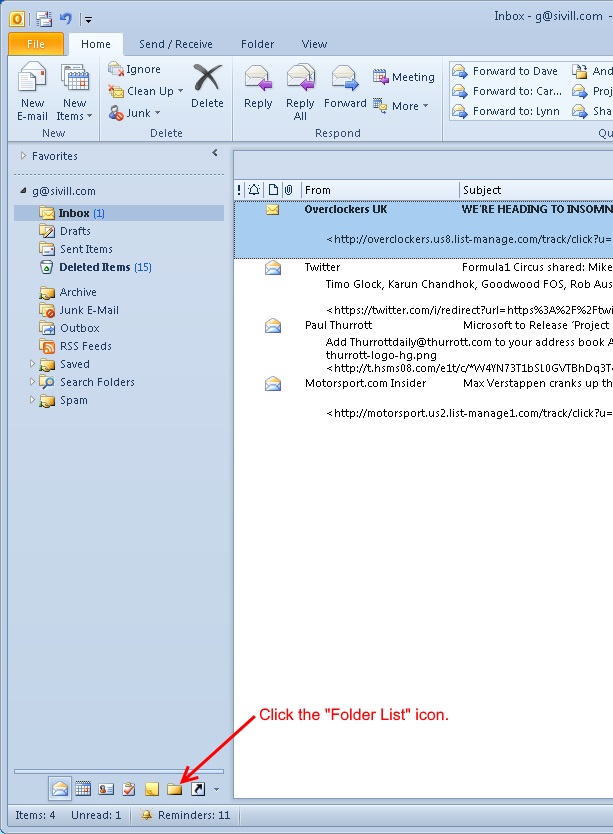Switch to the Home tab
Screen dimensions: 613x834
pos(96,44)
